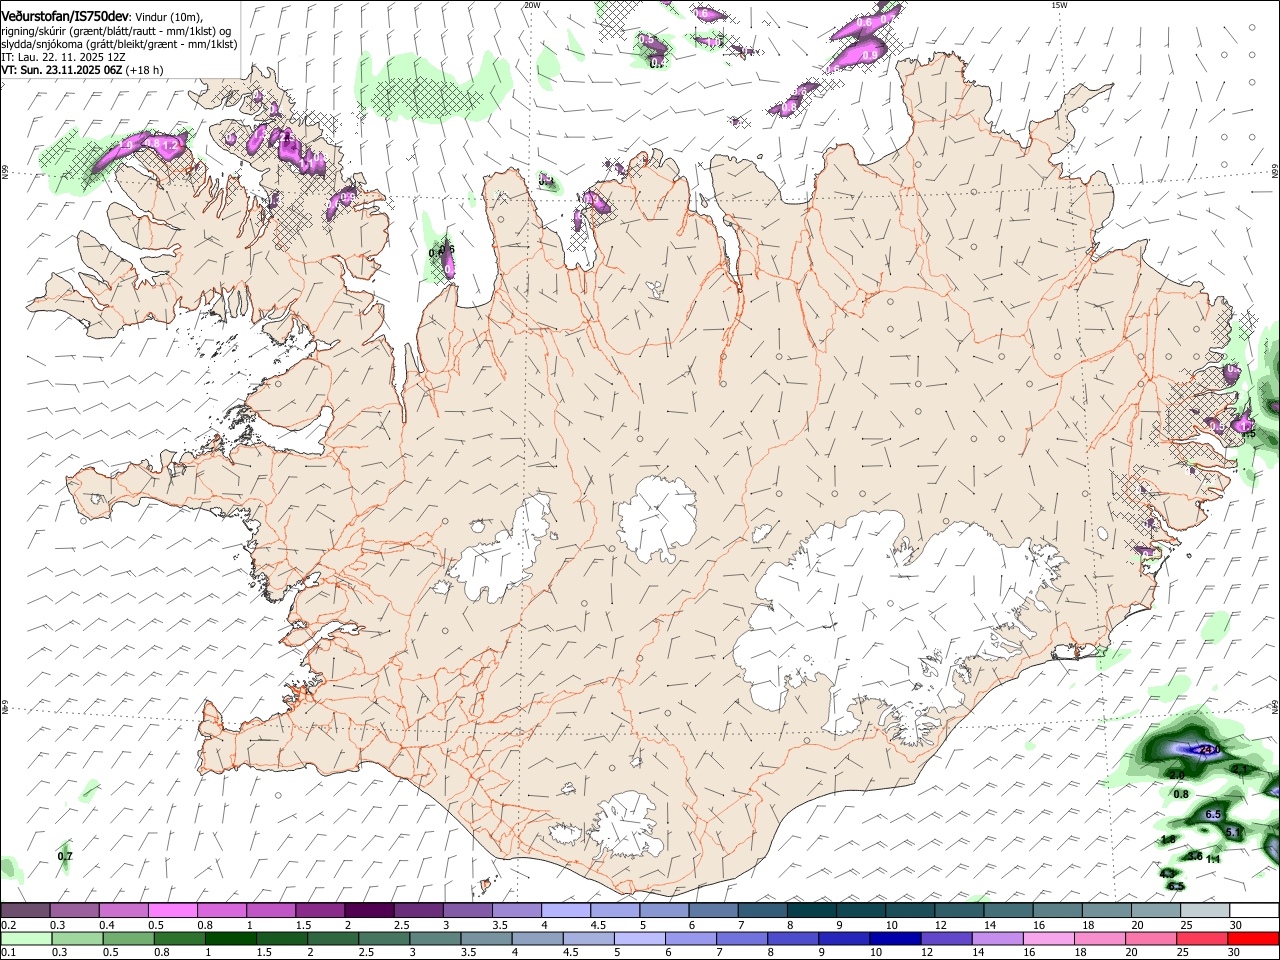
Task: Click the 0.2 label under the upper scale
Action: click(7, 925)
